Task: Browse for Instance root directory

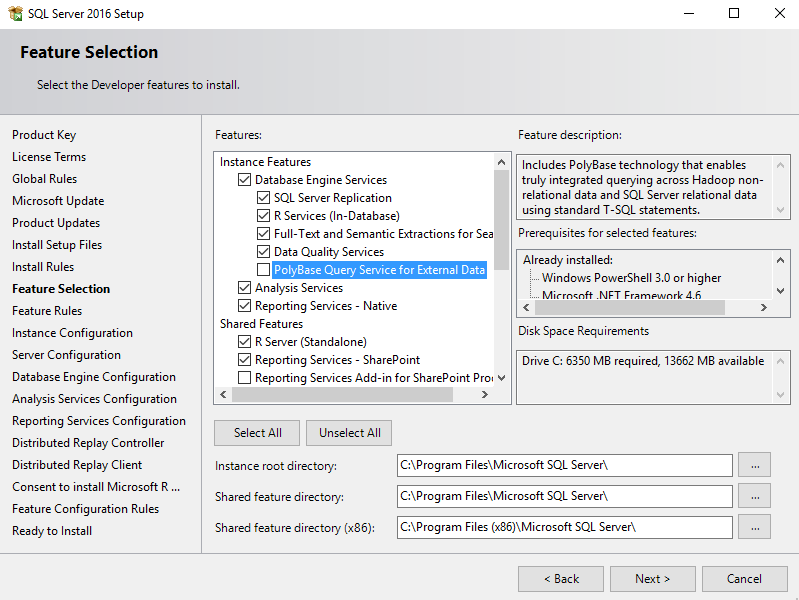Action: tap(755, 465)
